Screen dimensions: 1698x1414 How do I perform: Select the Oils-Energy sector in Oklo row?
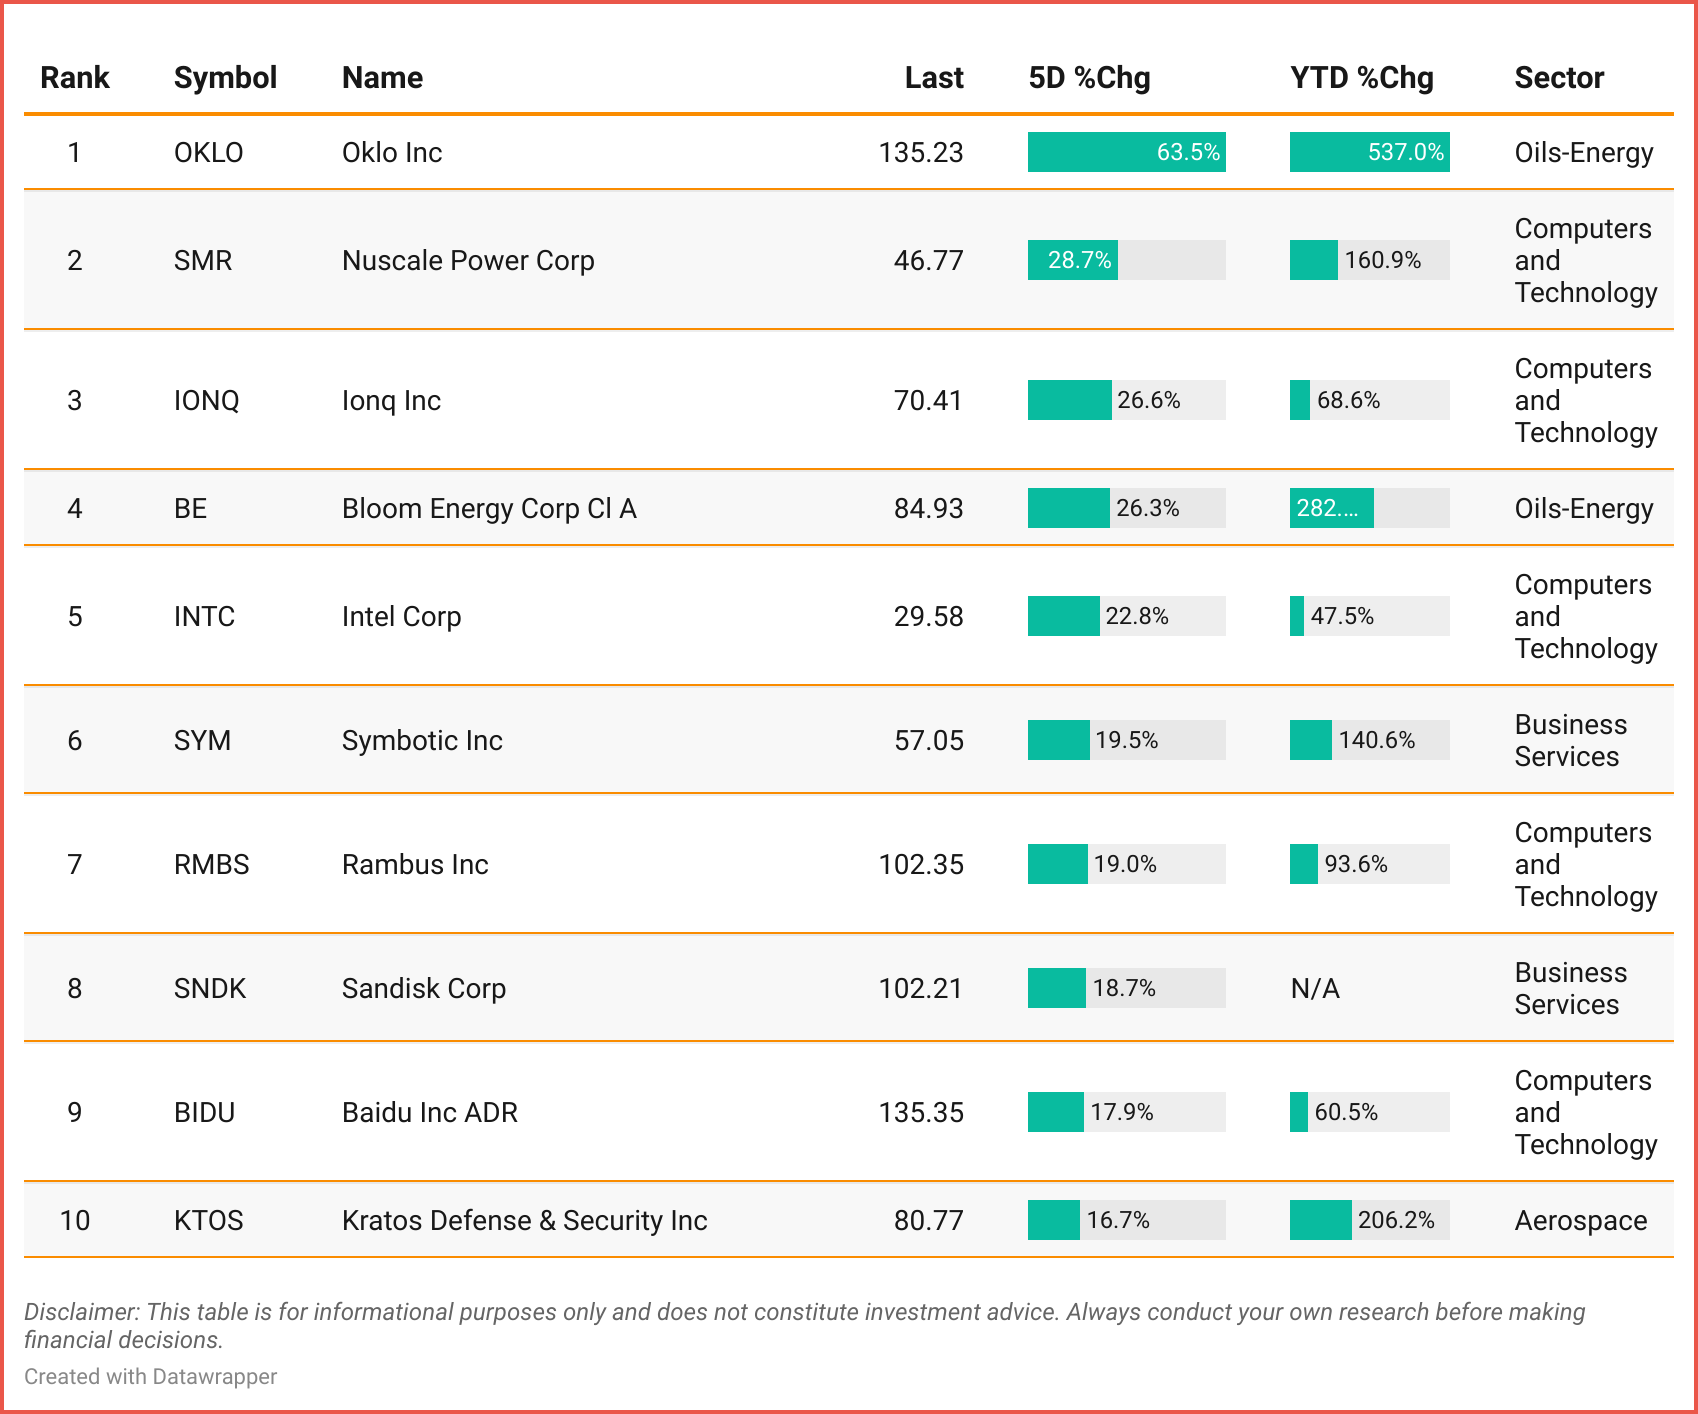click(x=1584, y=152)
